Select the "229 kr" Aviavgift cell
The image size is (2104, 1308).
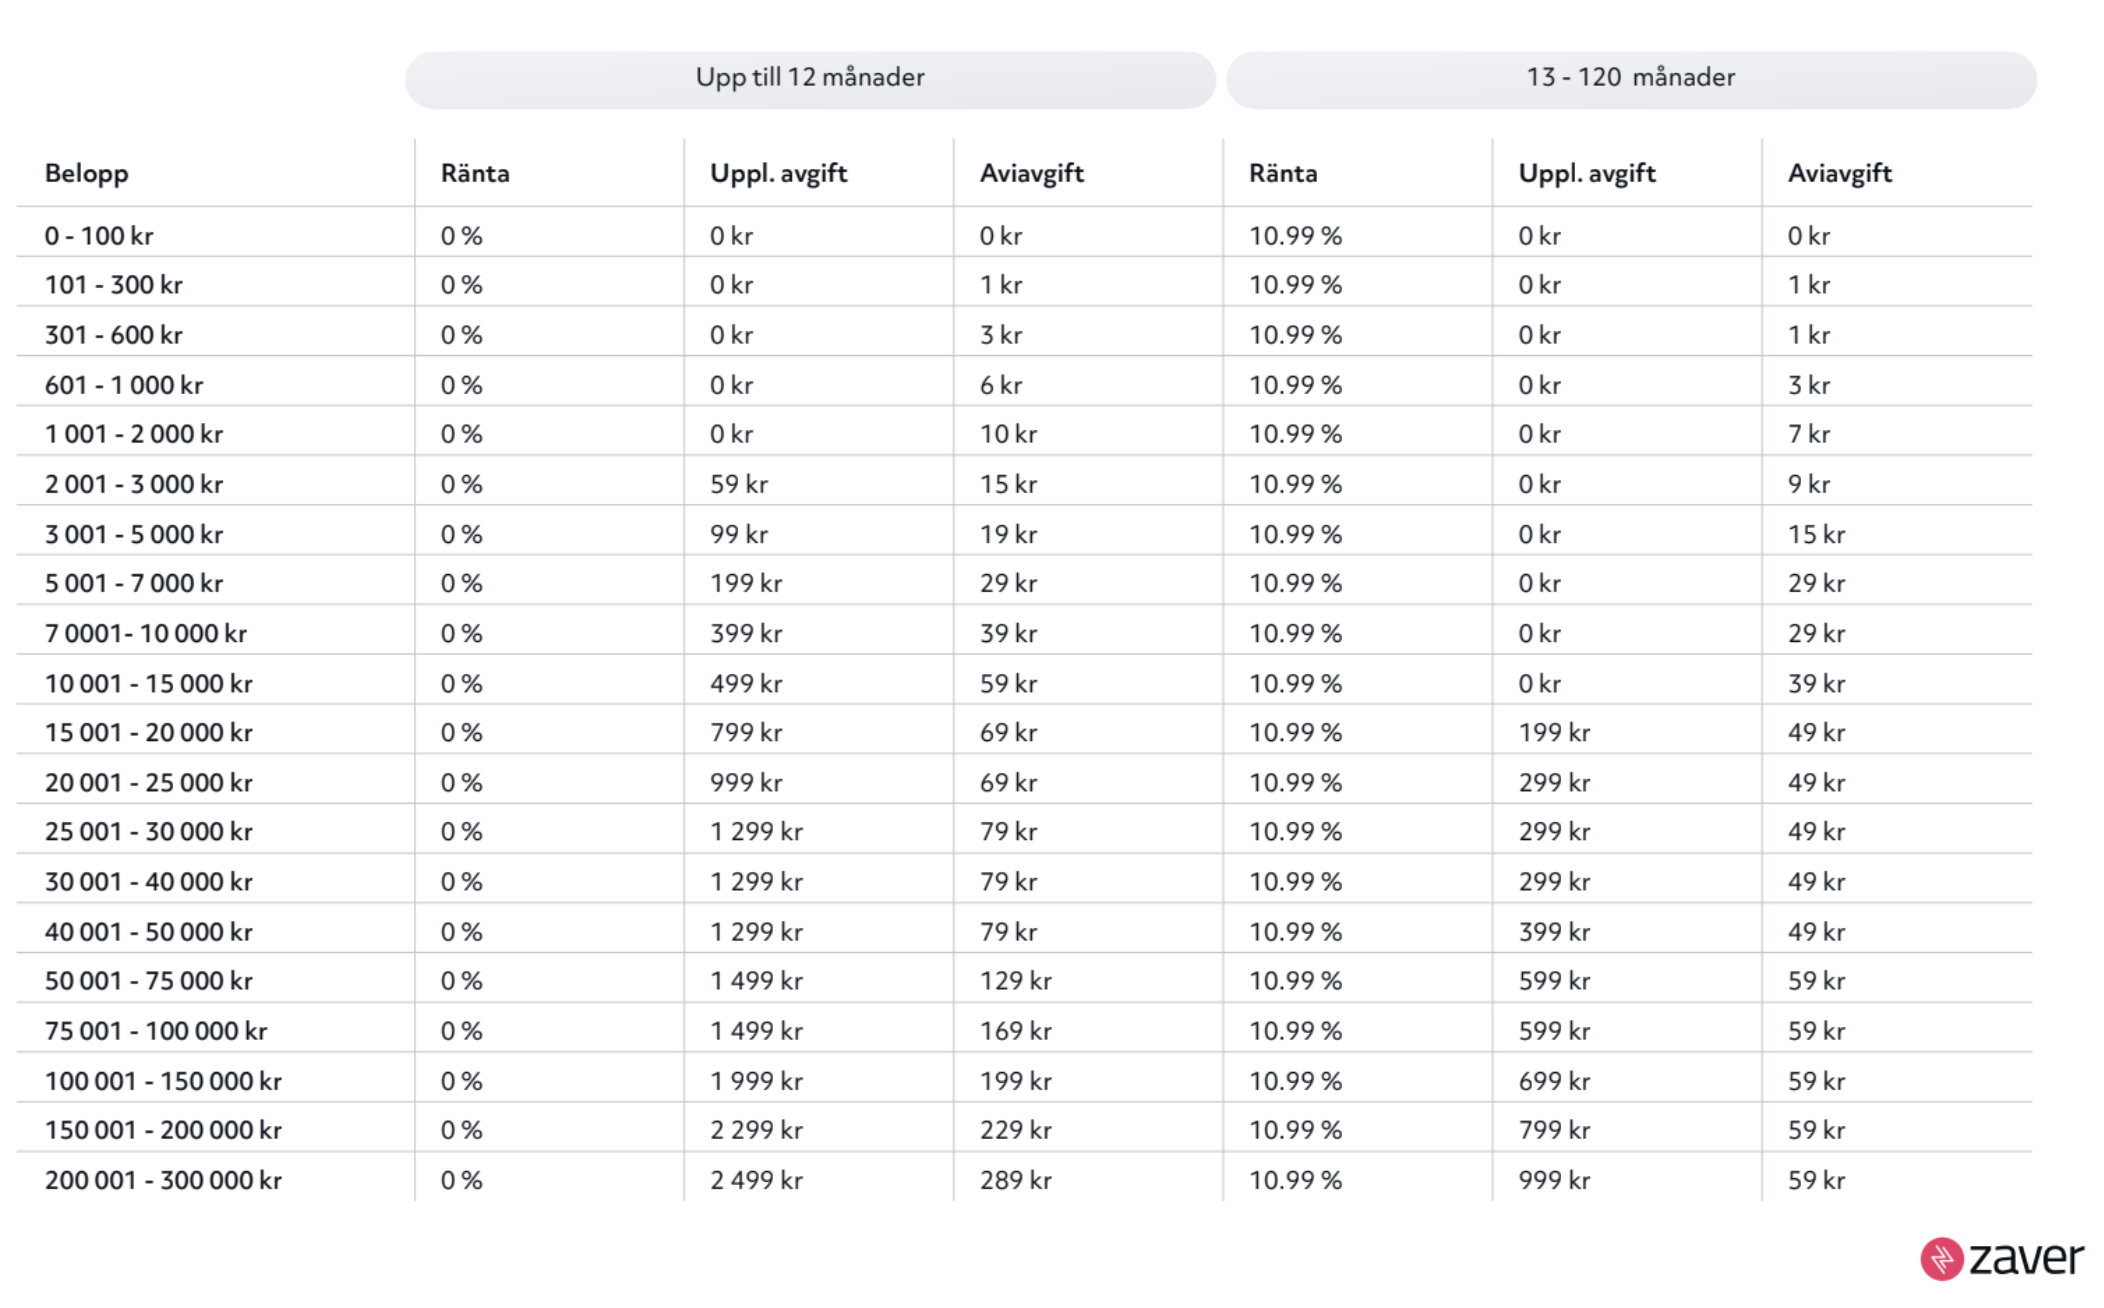point(1016,1131)
